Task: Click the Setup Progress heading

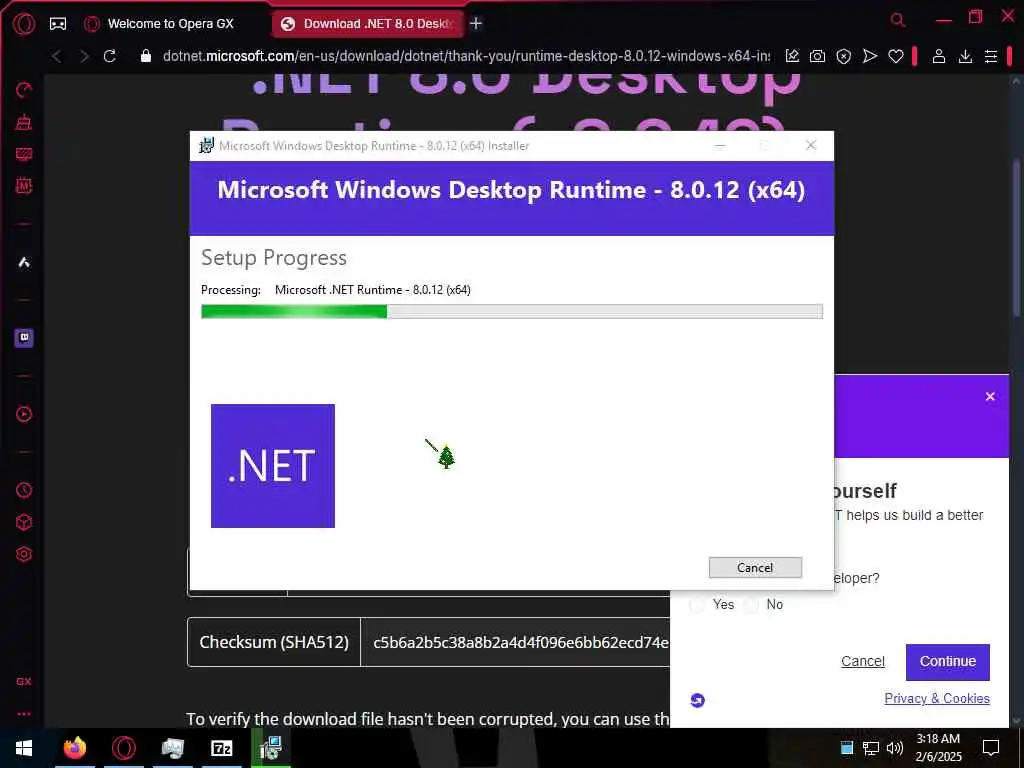Action: pos(274,258)
